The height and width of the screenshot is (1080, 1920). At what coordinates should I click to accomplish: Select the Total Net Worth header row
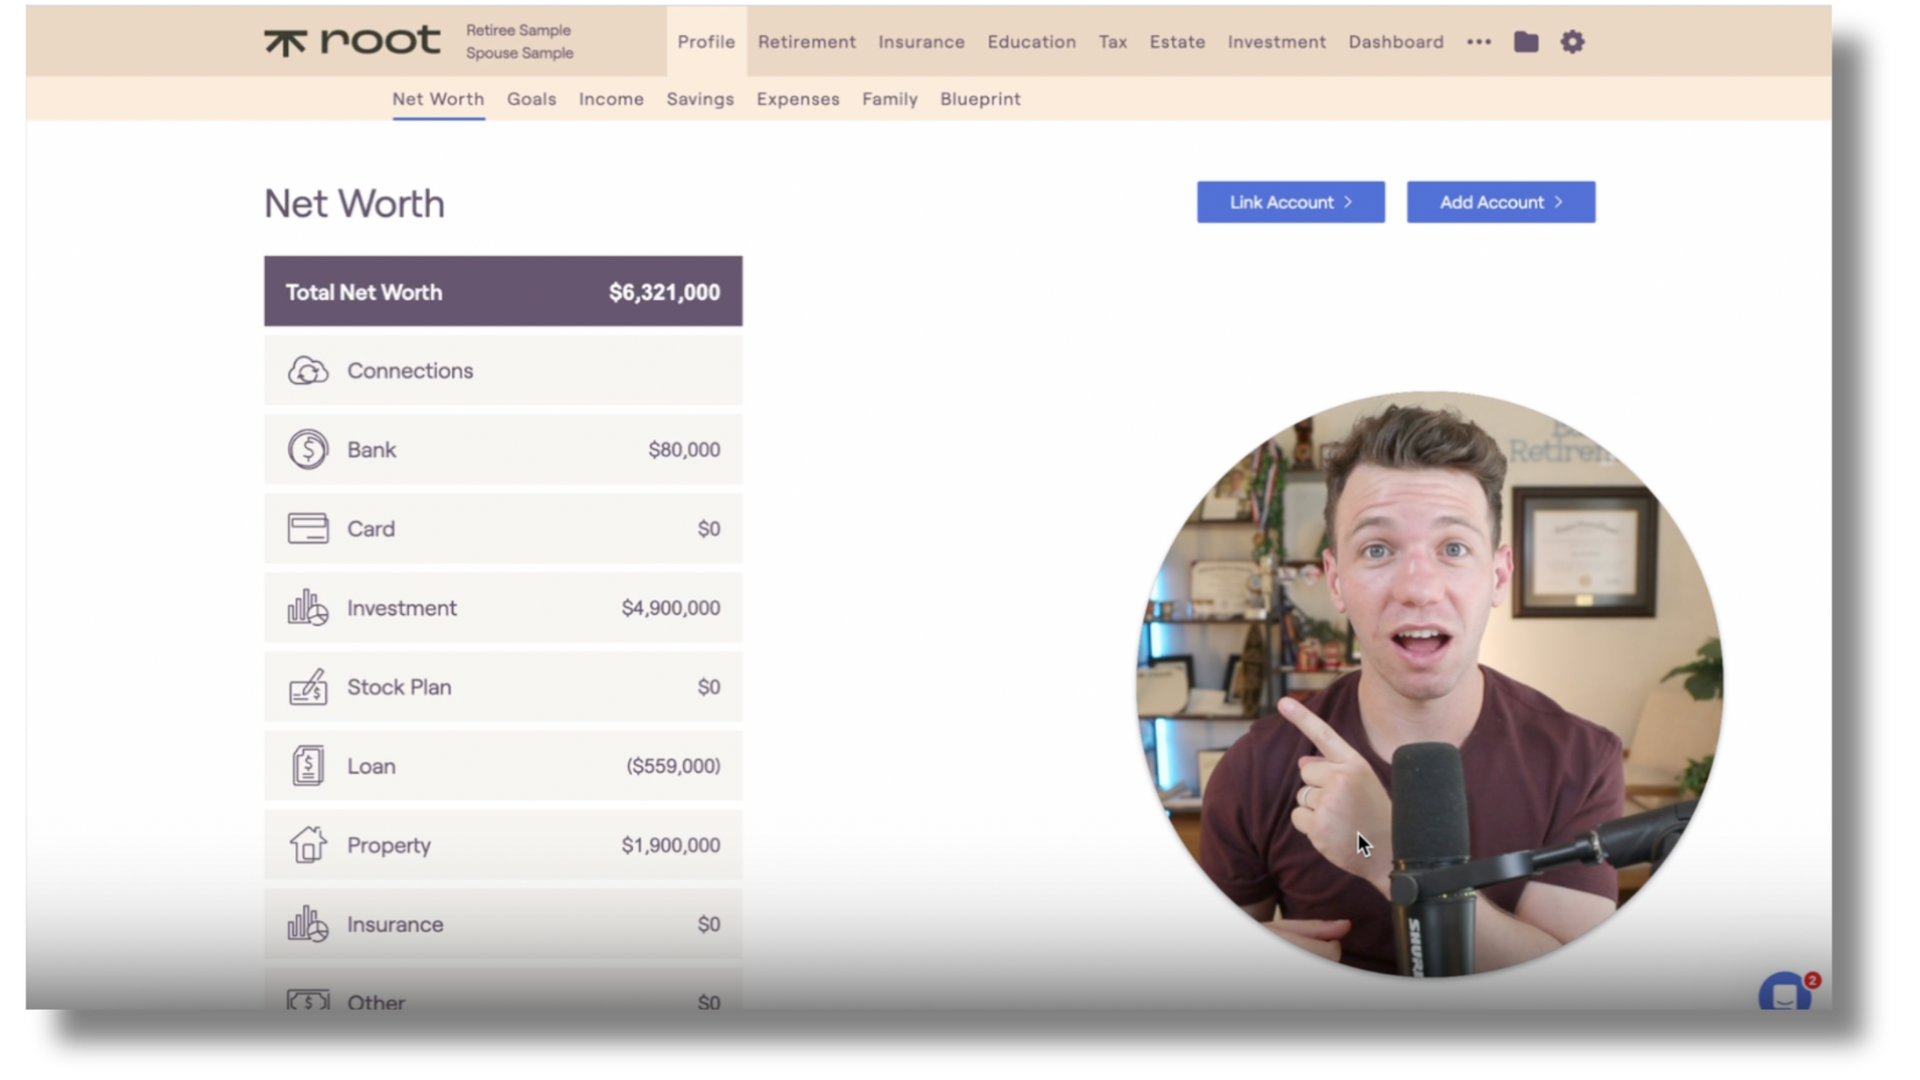pos(503,291)
